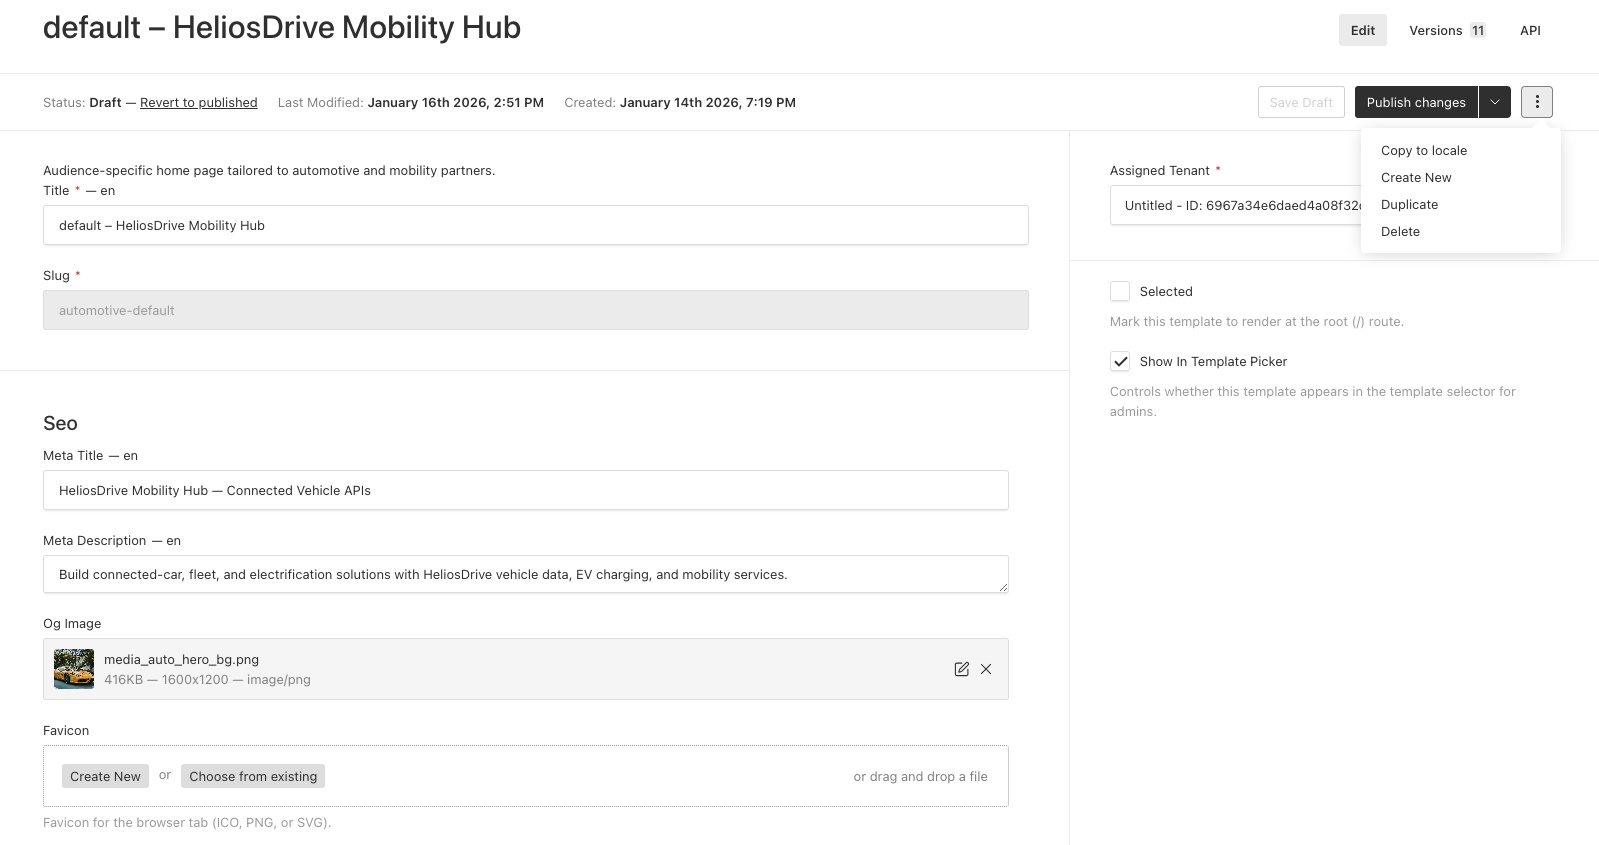Uncheck Show In Template Picker
The width and height of the screenshot is (1599, 845).
(x=1120, y=361)
